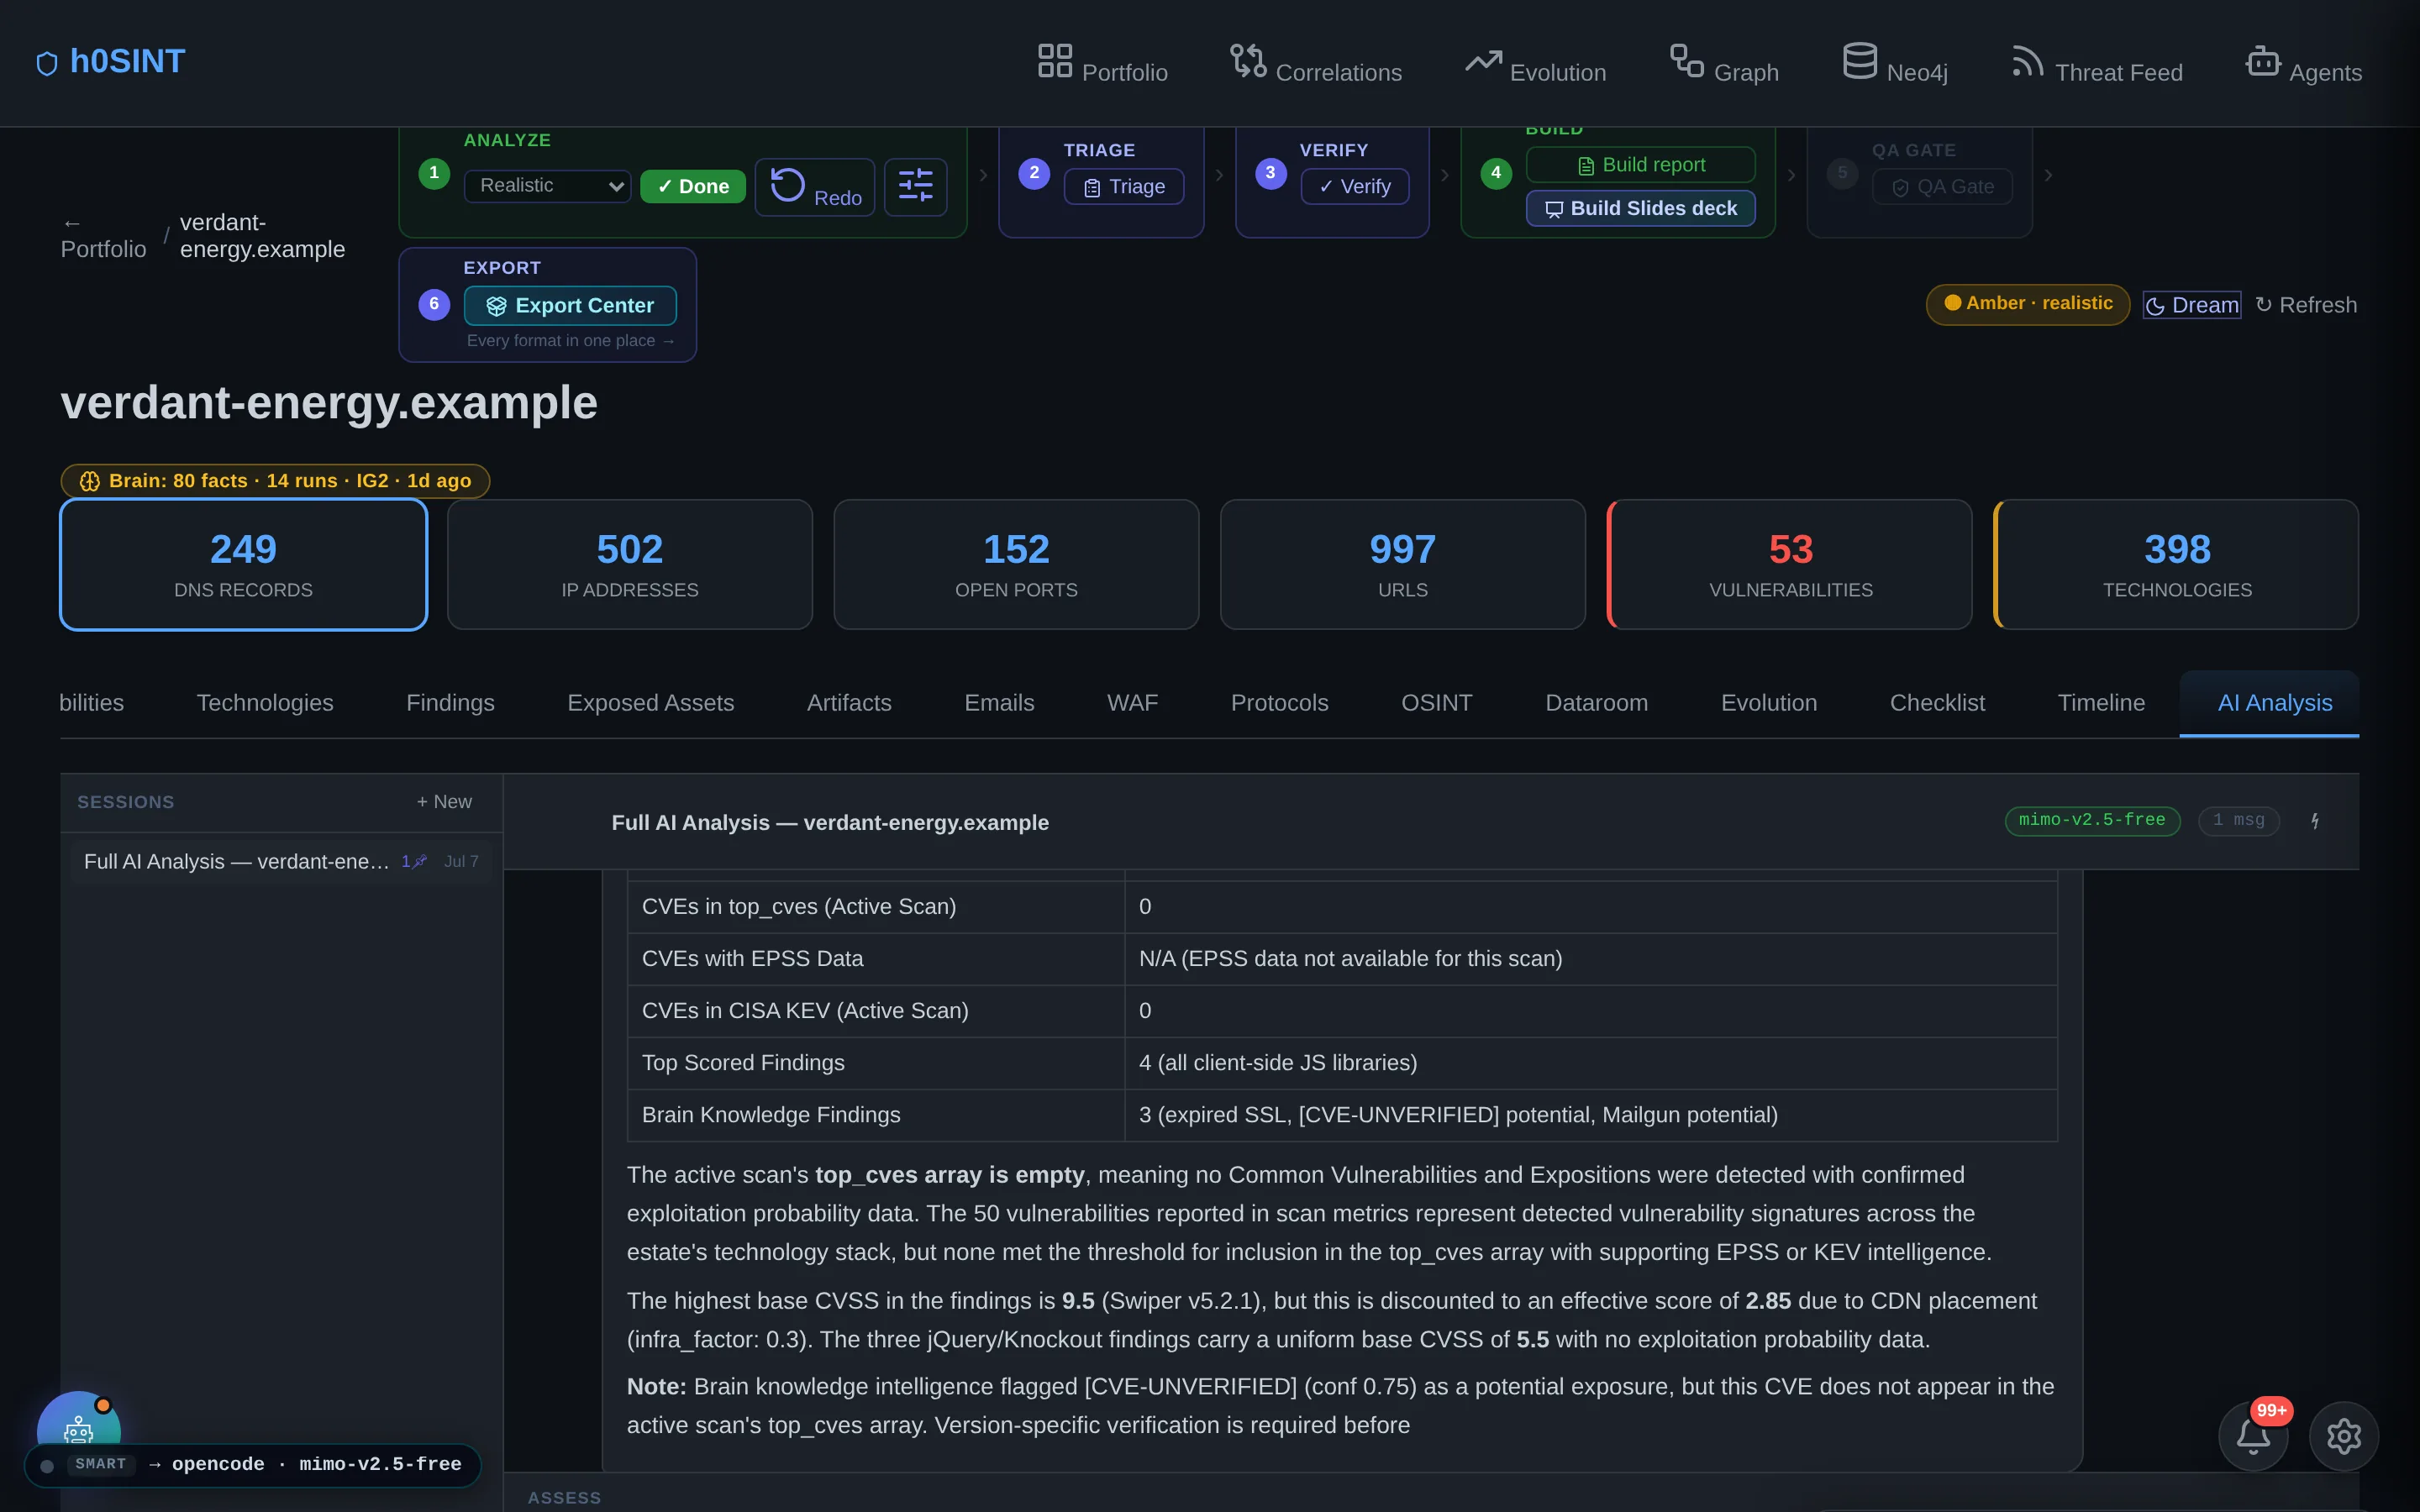Open the Correlations nav item
2420x1512 pixels.
coord(1316,63)
